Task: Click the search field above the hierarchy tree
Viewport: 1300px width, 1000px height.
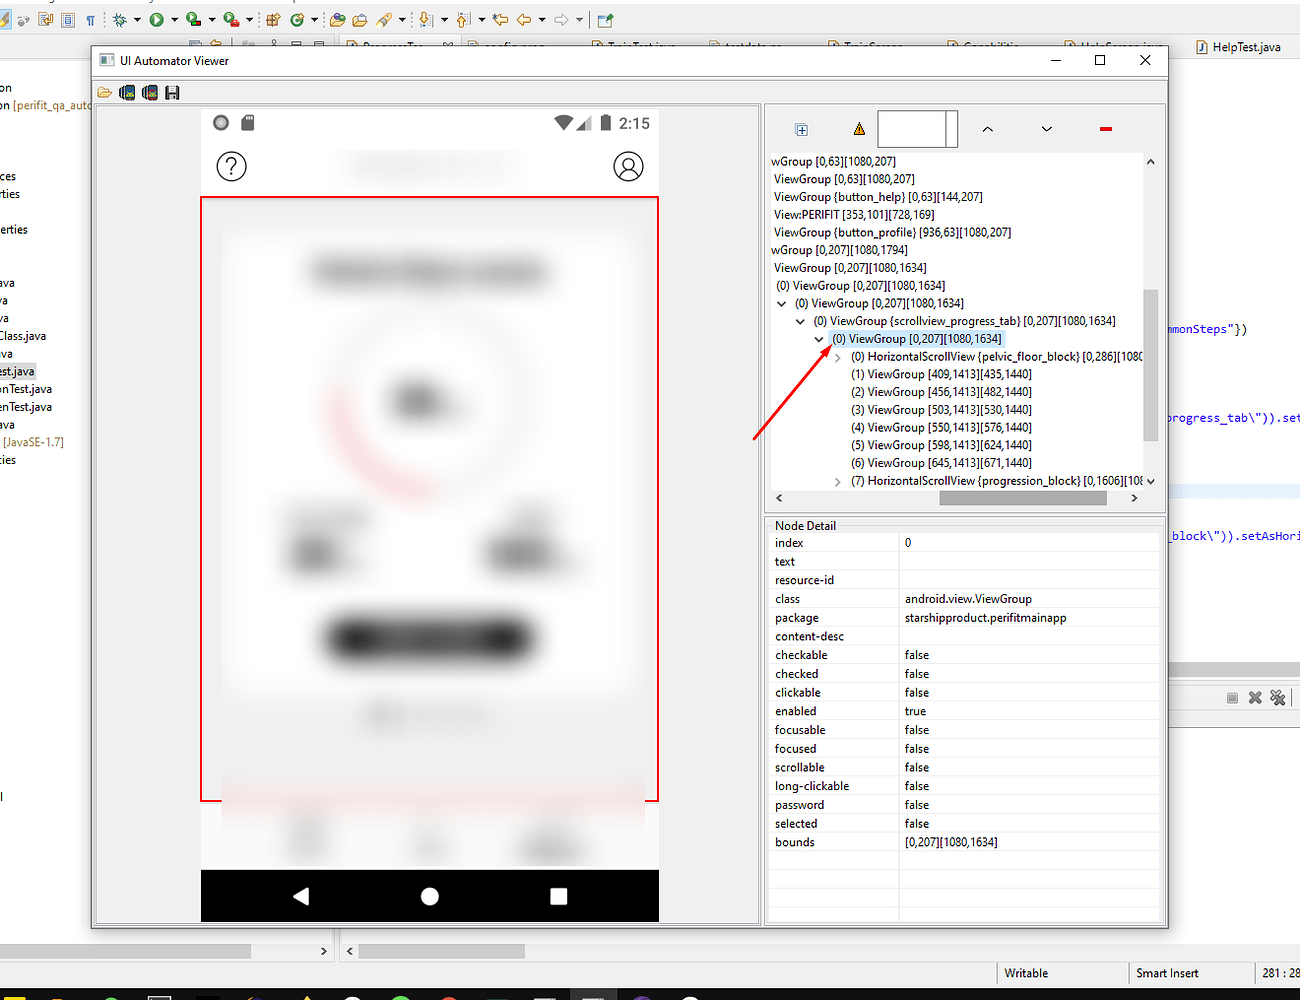Action: click(x=917, y=129)
